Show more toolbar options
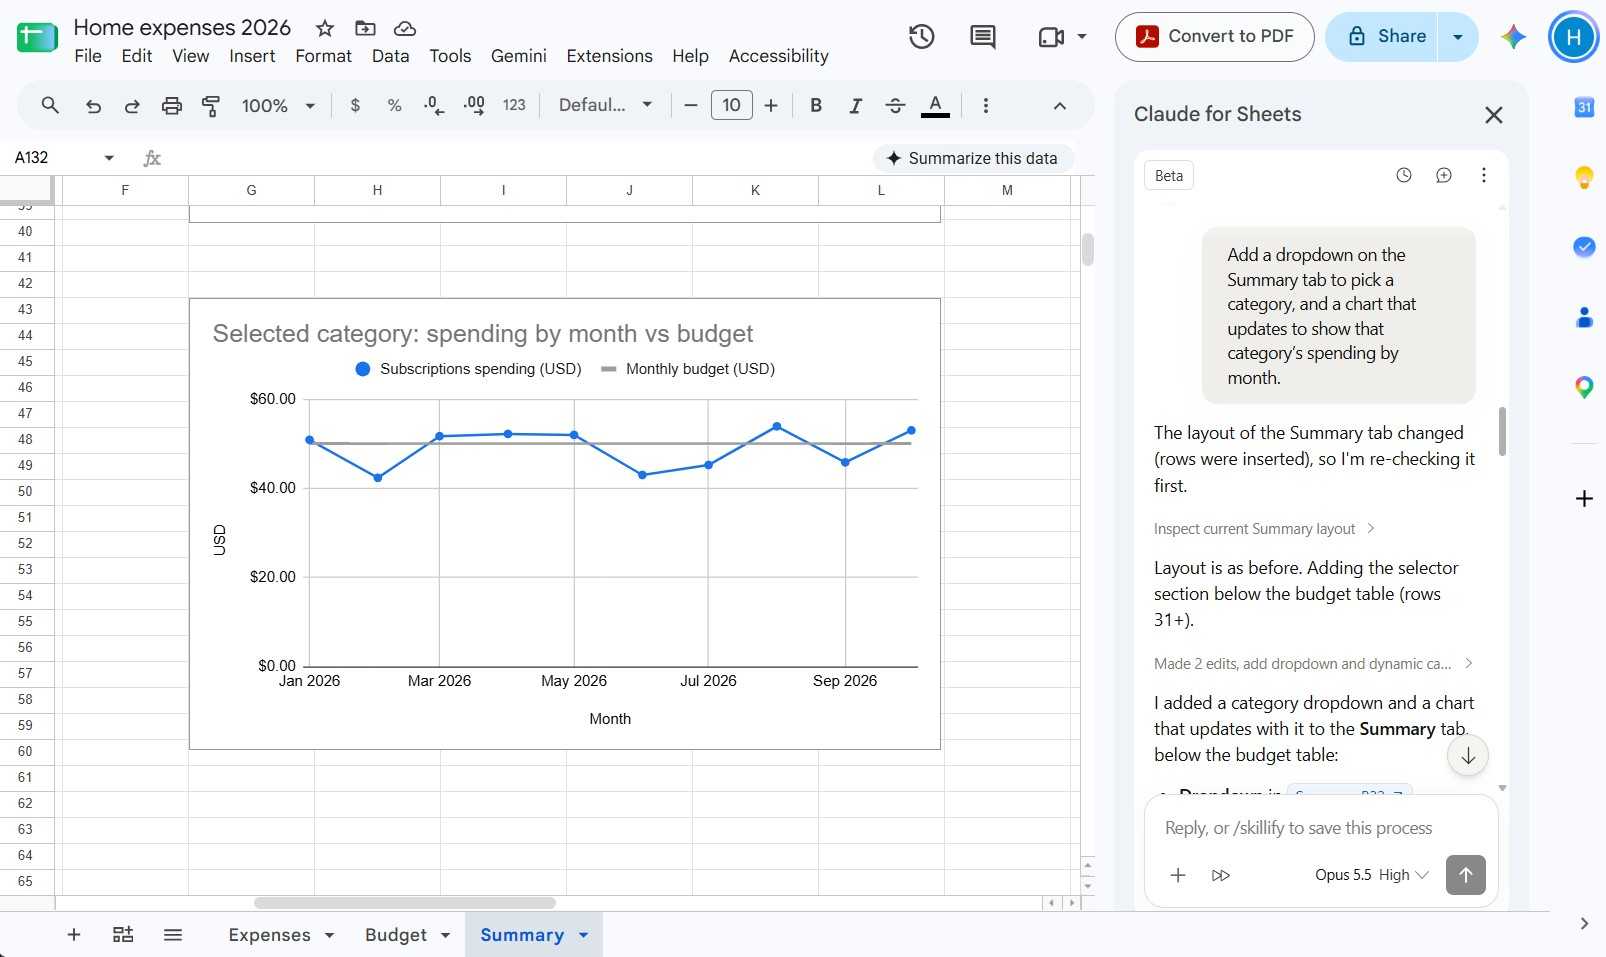 pos(986,105)
